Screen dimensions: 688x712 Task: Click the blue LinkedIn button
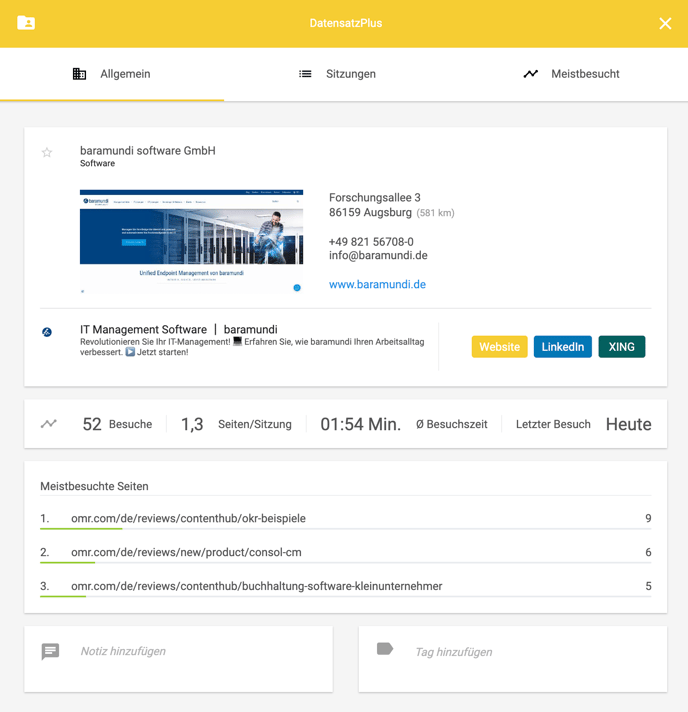563,347
